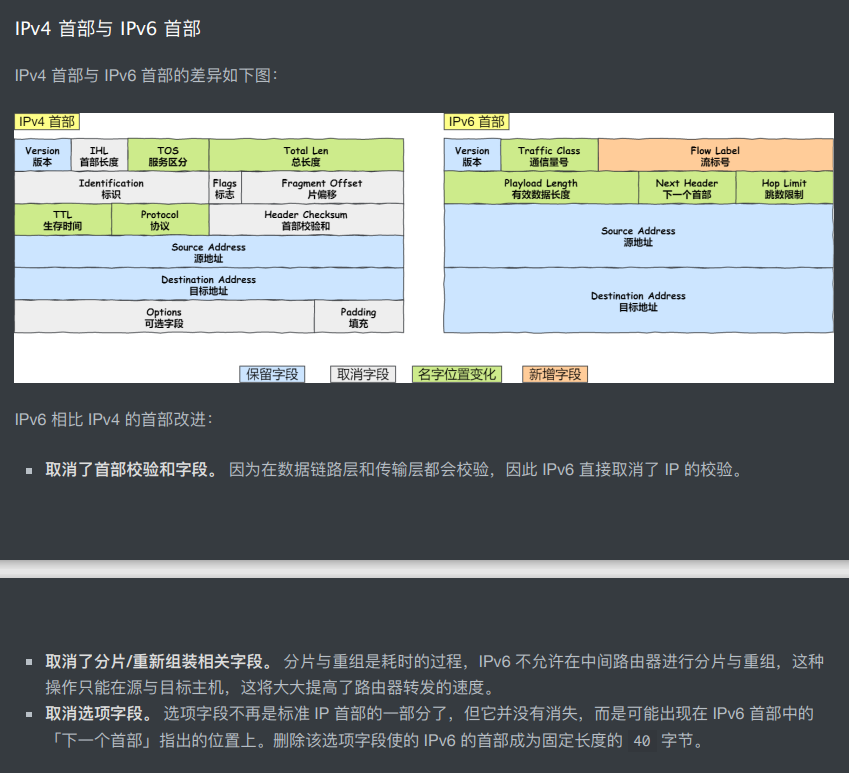Click the bold text "取消了分片/重新组装相关字段。"

[159, 662]
